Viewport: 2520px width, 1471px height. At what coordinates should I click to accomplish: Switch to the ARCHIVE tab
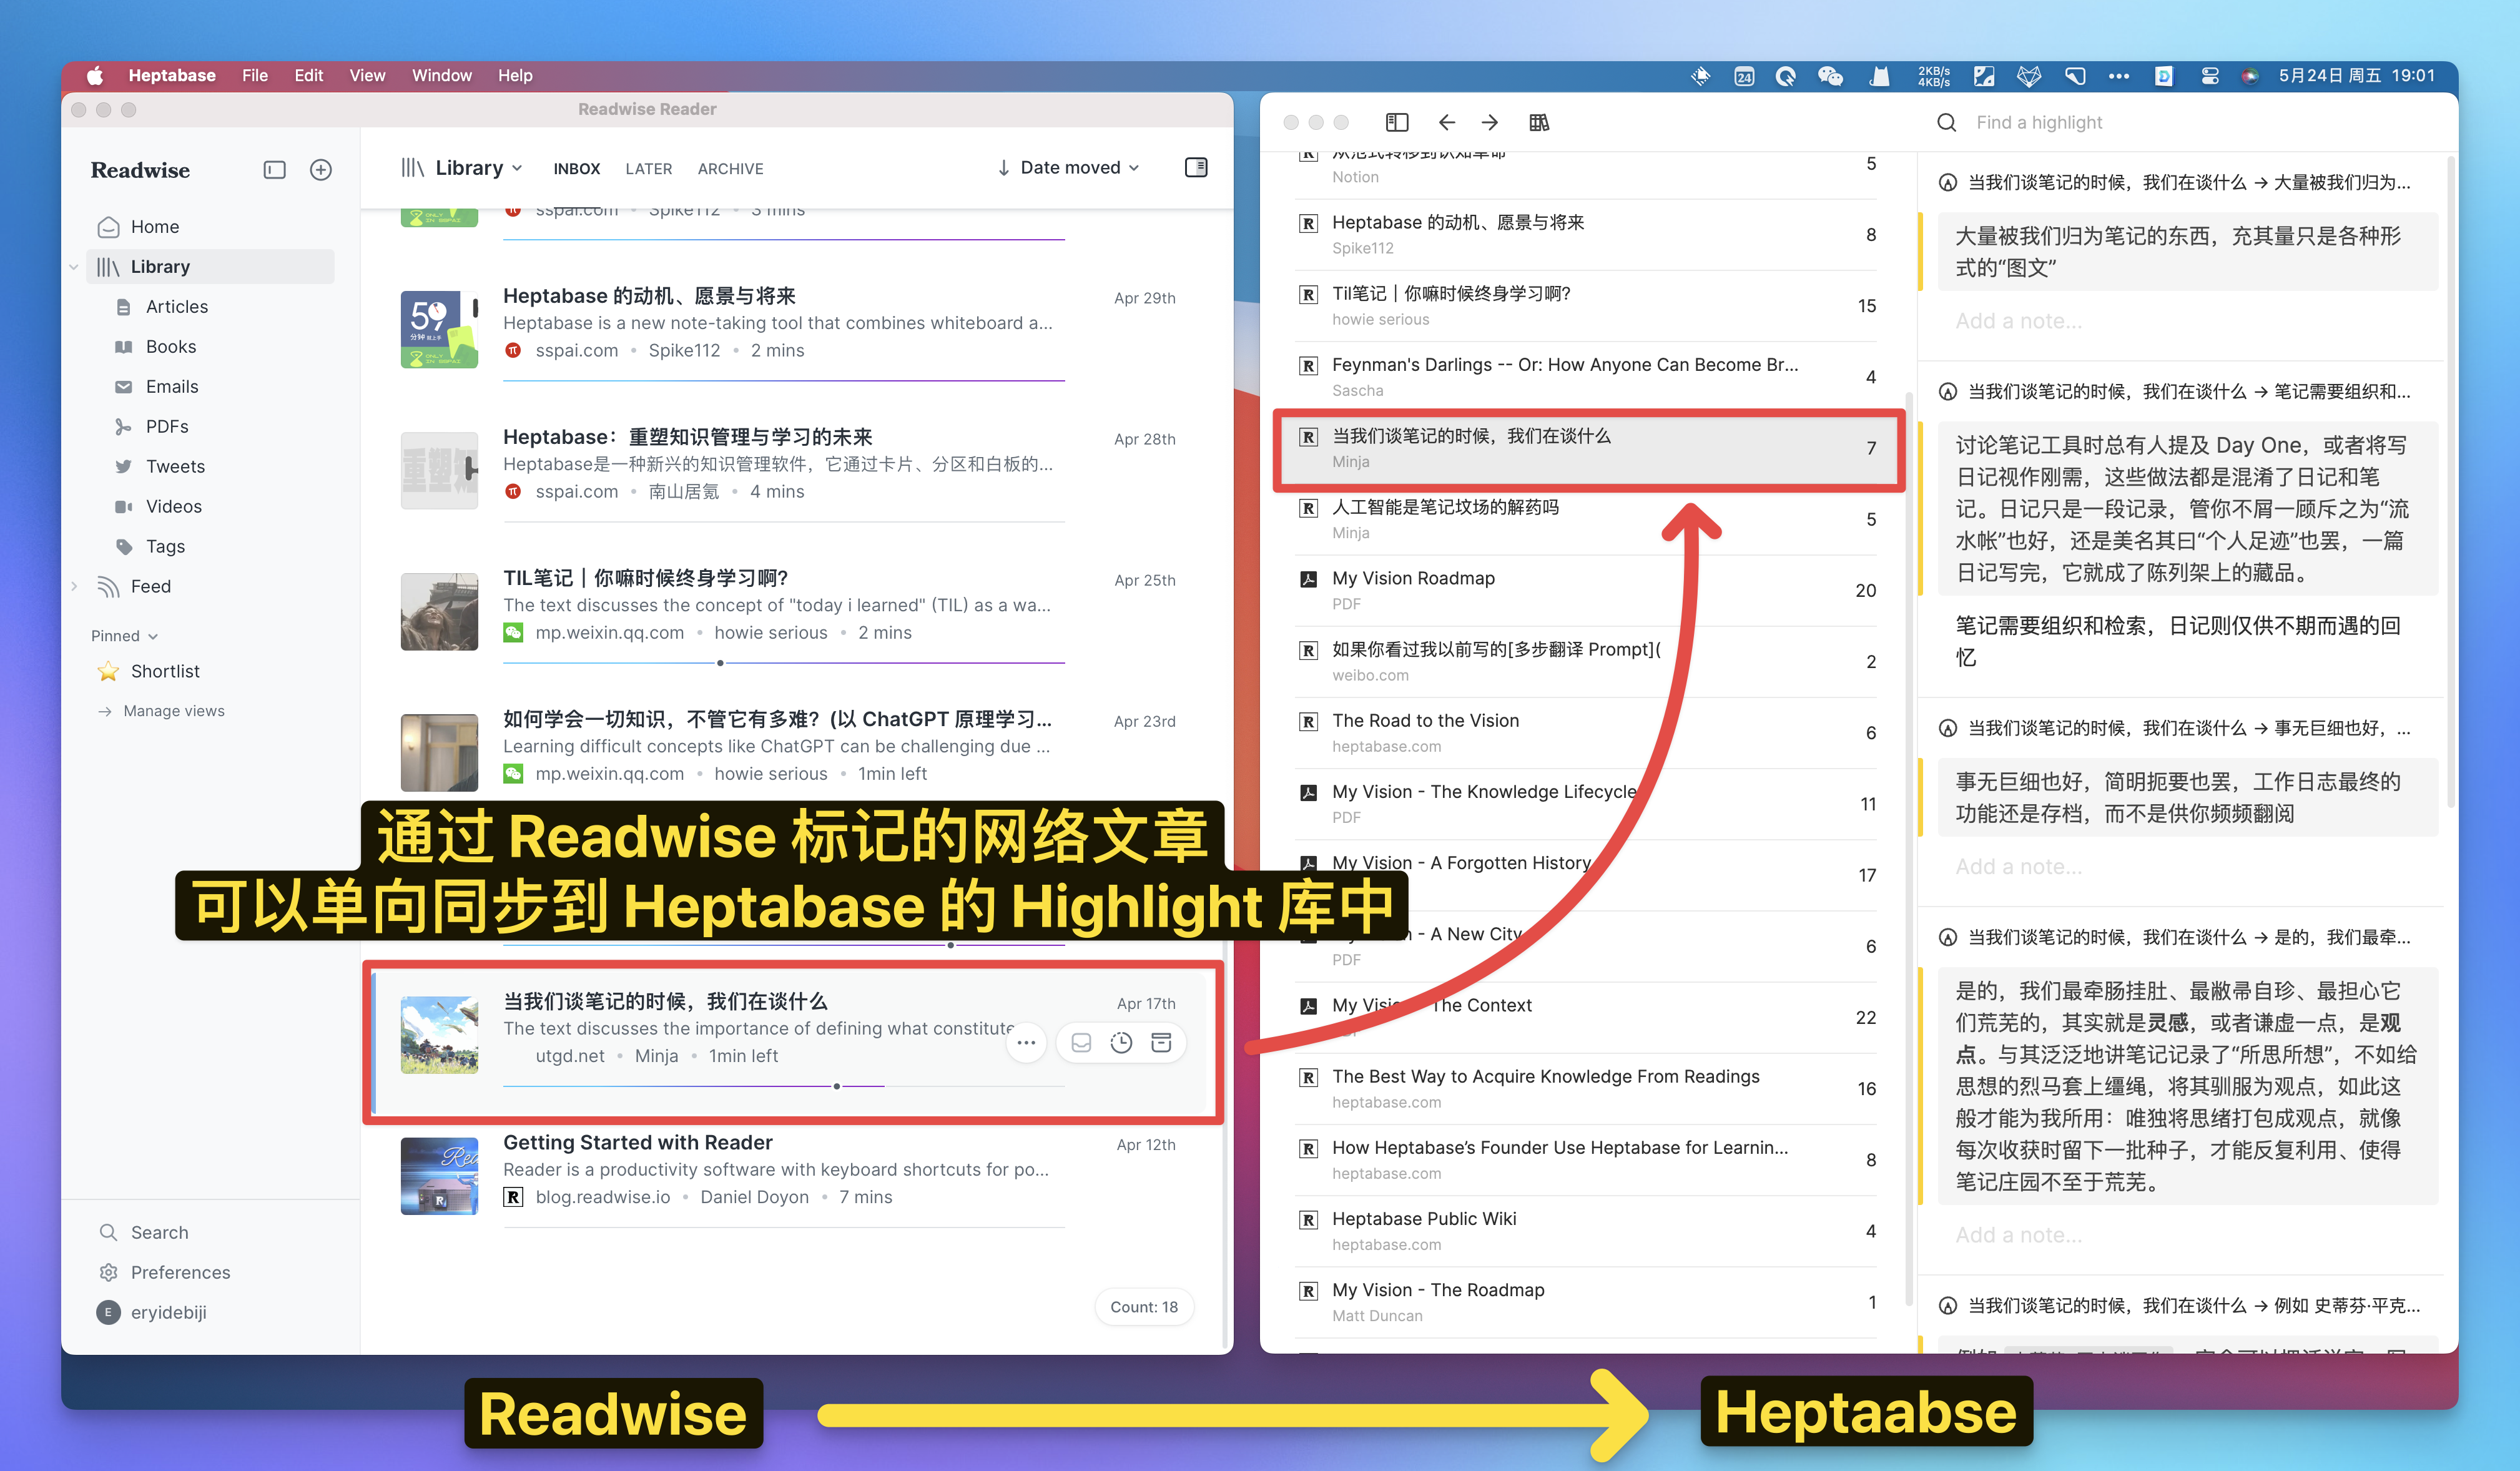(731, 169)
